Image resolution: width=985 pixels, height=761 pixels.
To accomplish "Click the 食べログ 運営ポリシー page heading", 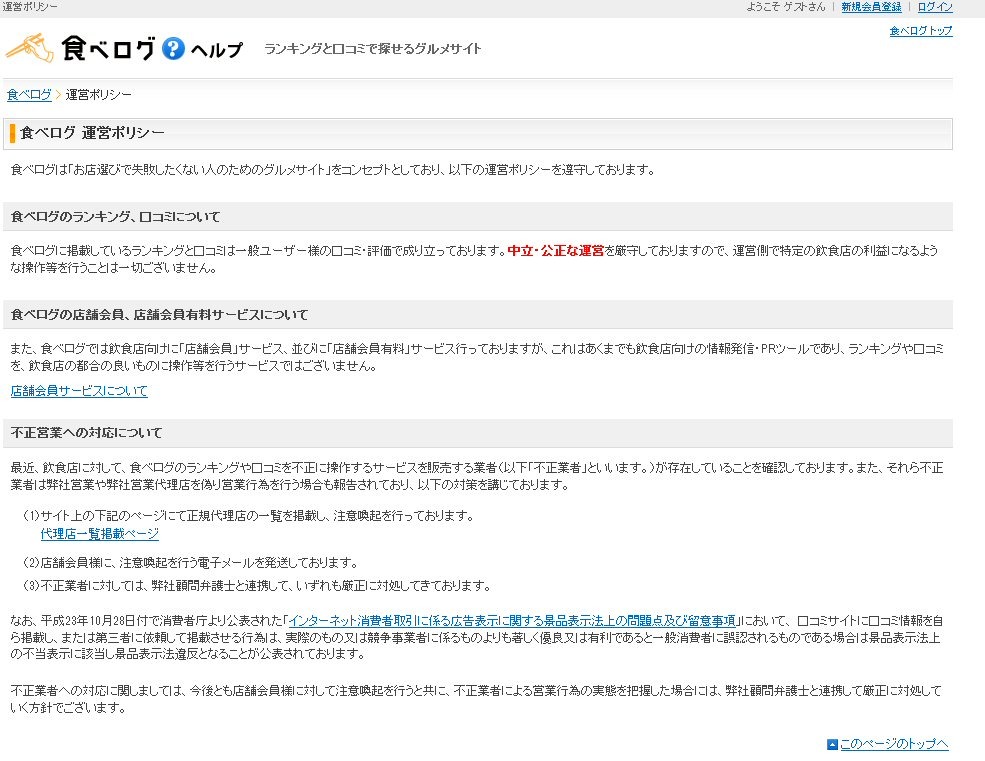I will point(92,133).
